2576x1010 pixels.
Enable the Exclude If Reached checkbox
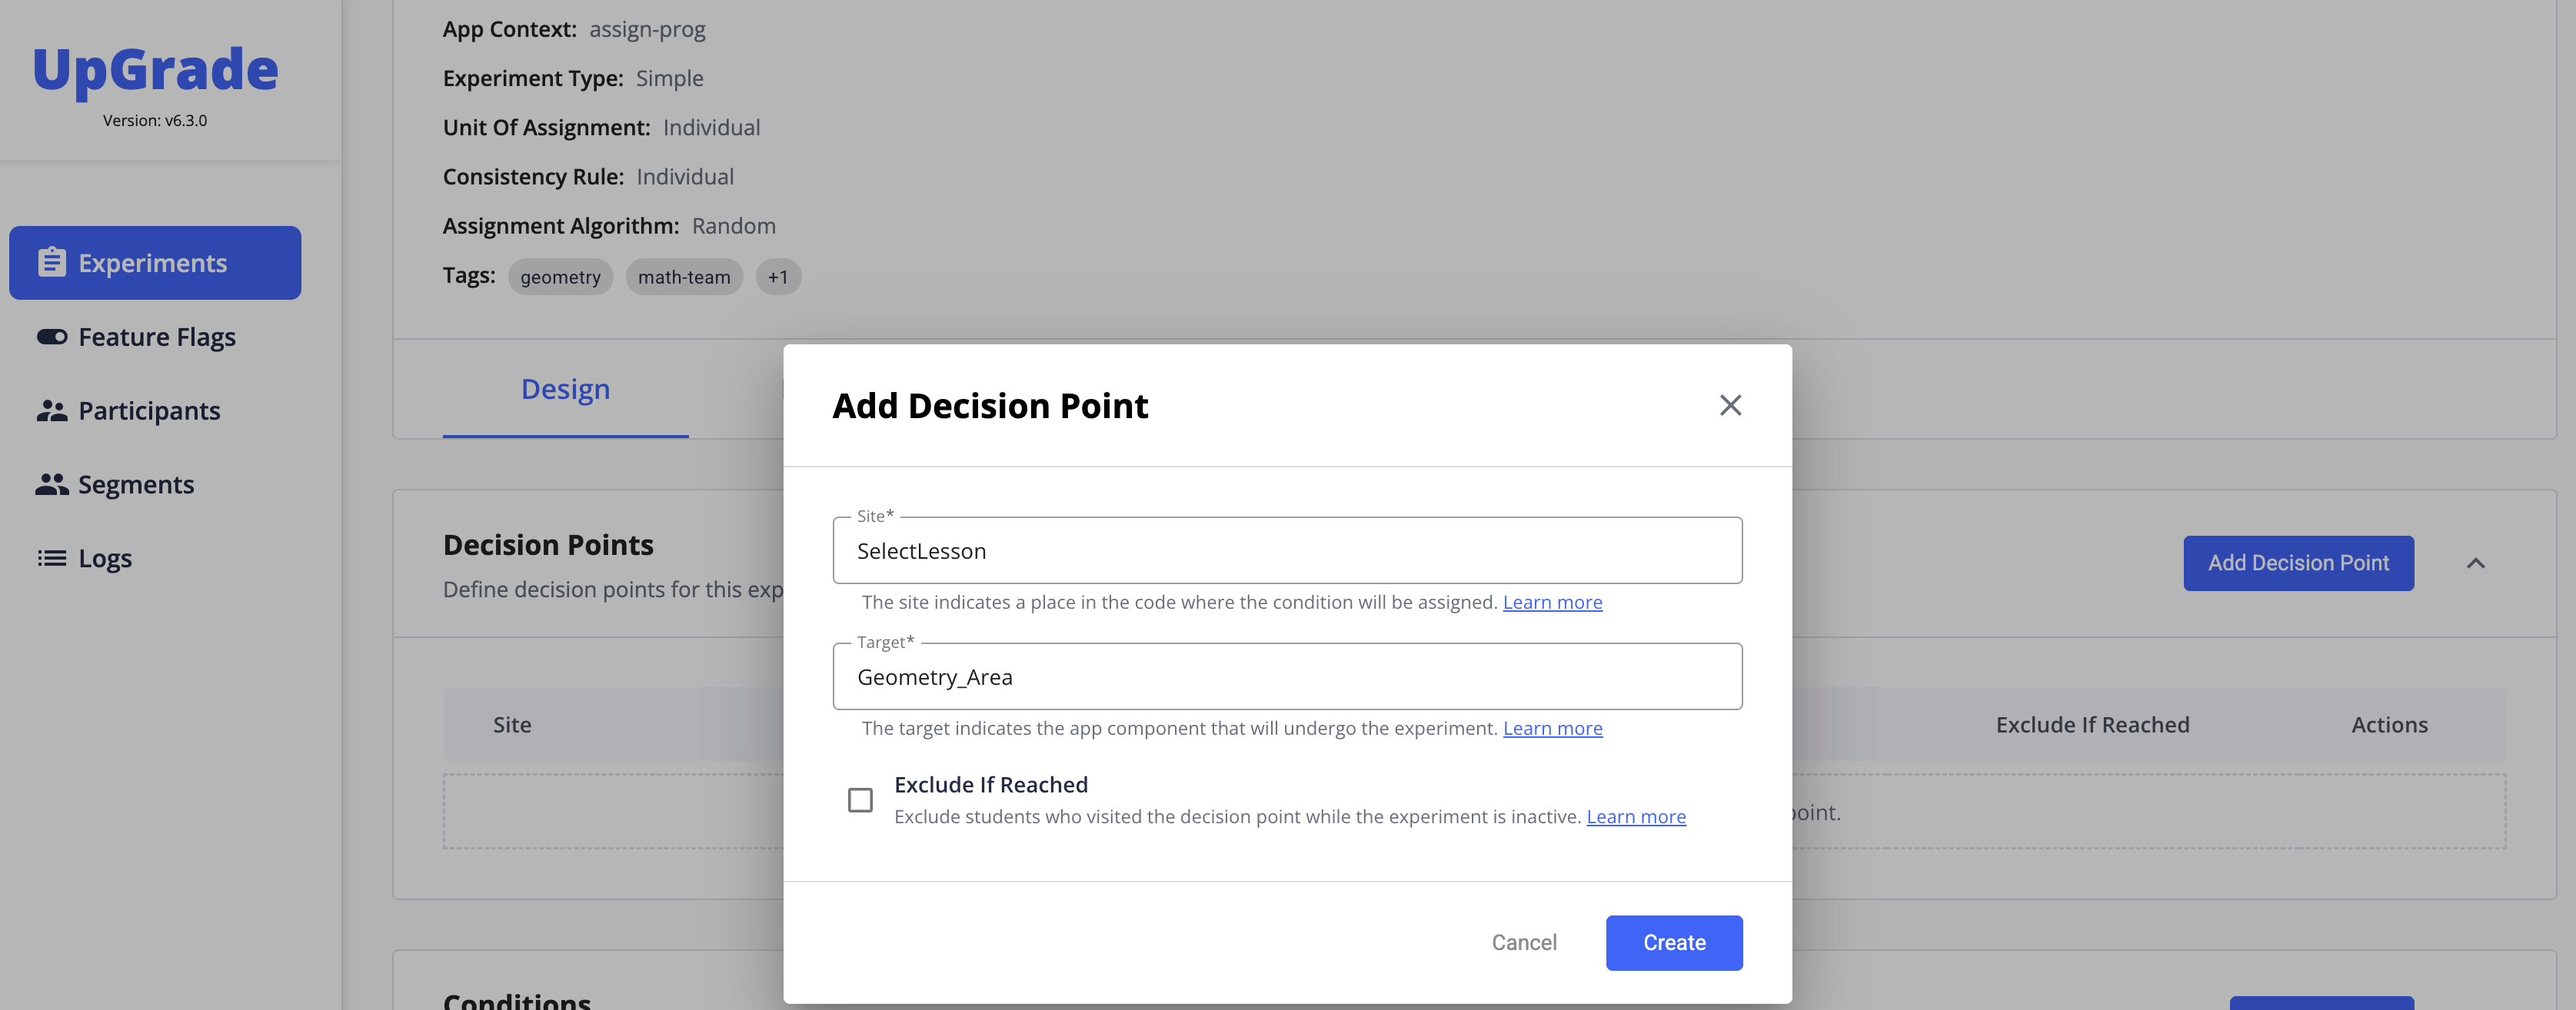[860, 800]
